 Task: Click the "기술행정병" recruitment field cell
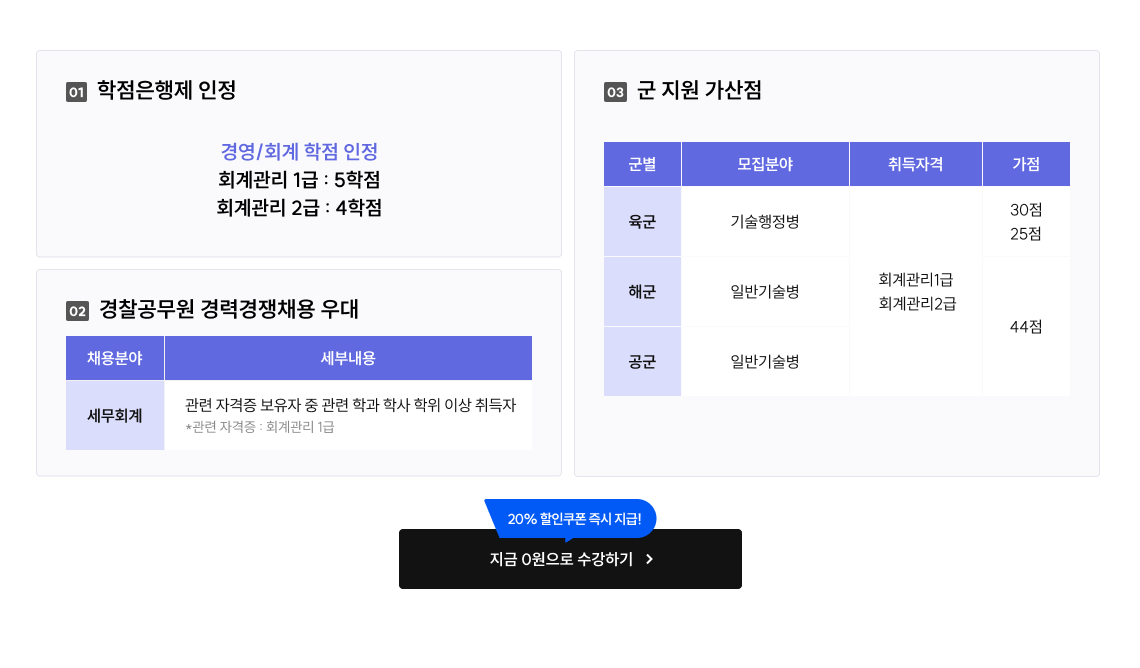765,221
